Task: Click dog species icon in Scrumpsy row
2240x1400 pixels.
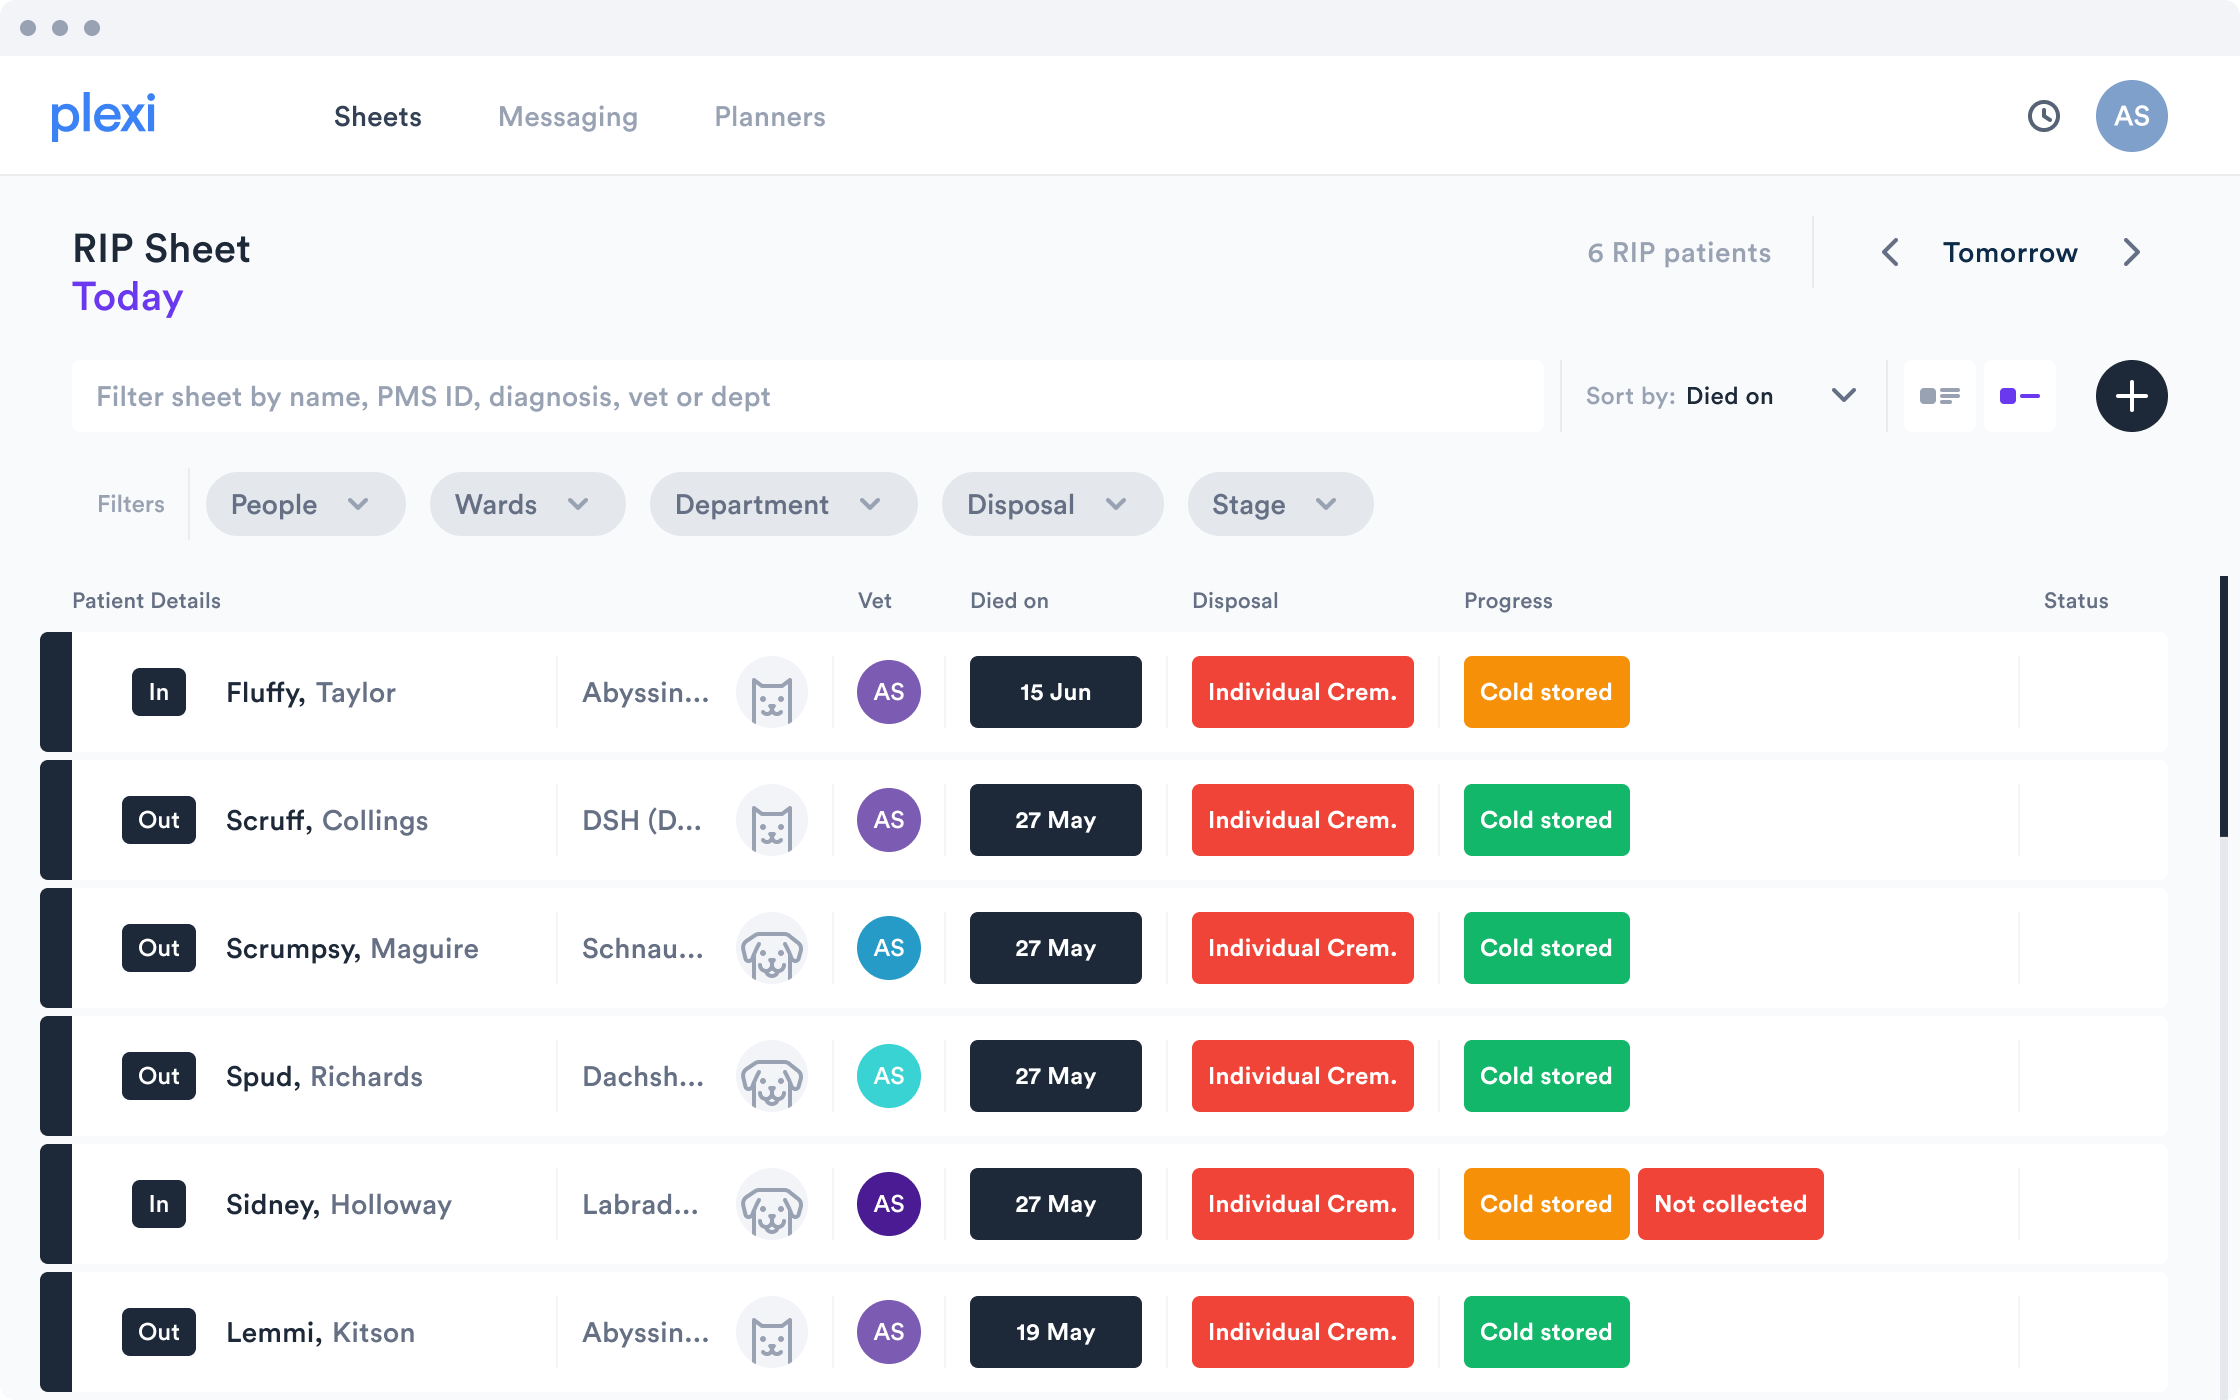Action: pyautogui.click(x=771, y=948)
